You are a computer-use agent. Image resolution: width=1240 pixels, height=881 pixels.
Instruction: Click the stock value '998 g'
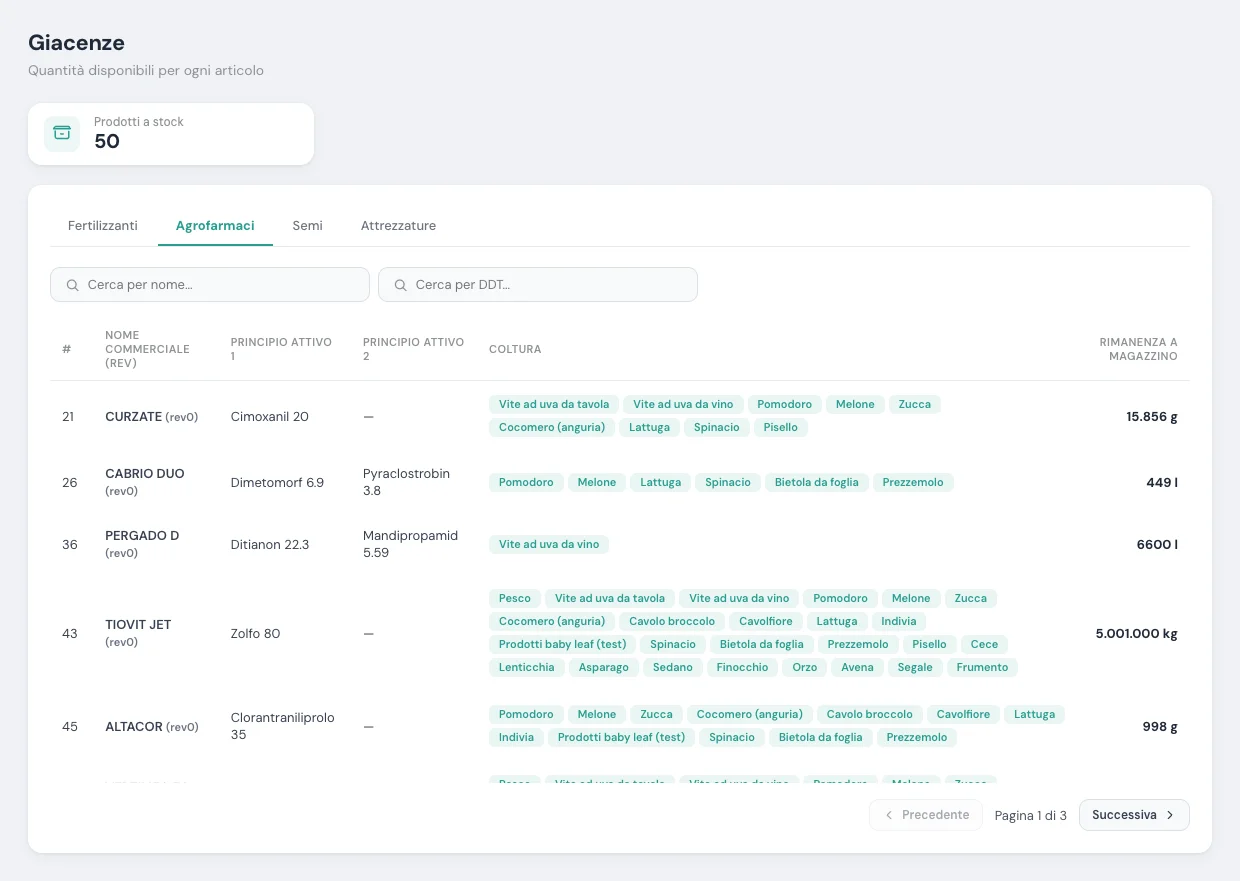click(1160, 727)
